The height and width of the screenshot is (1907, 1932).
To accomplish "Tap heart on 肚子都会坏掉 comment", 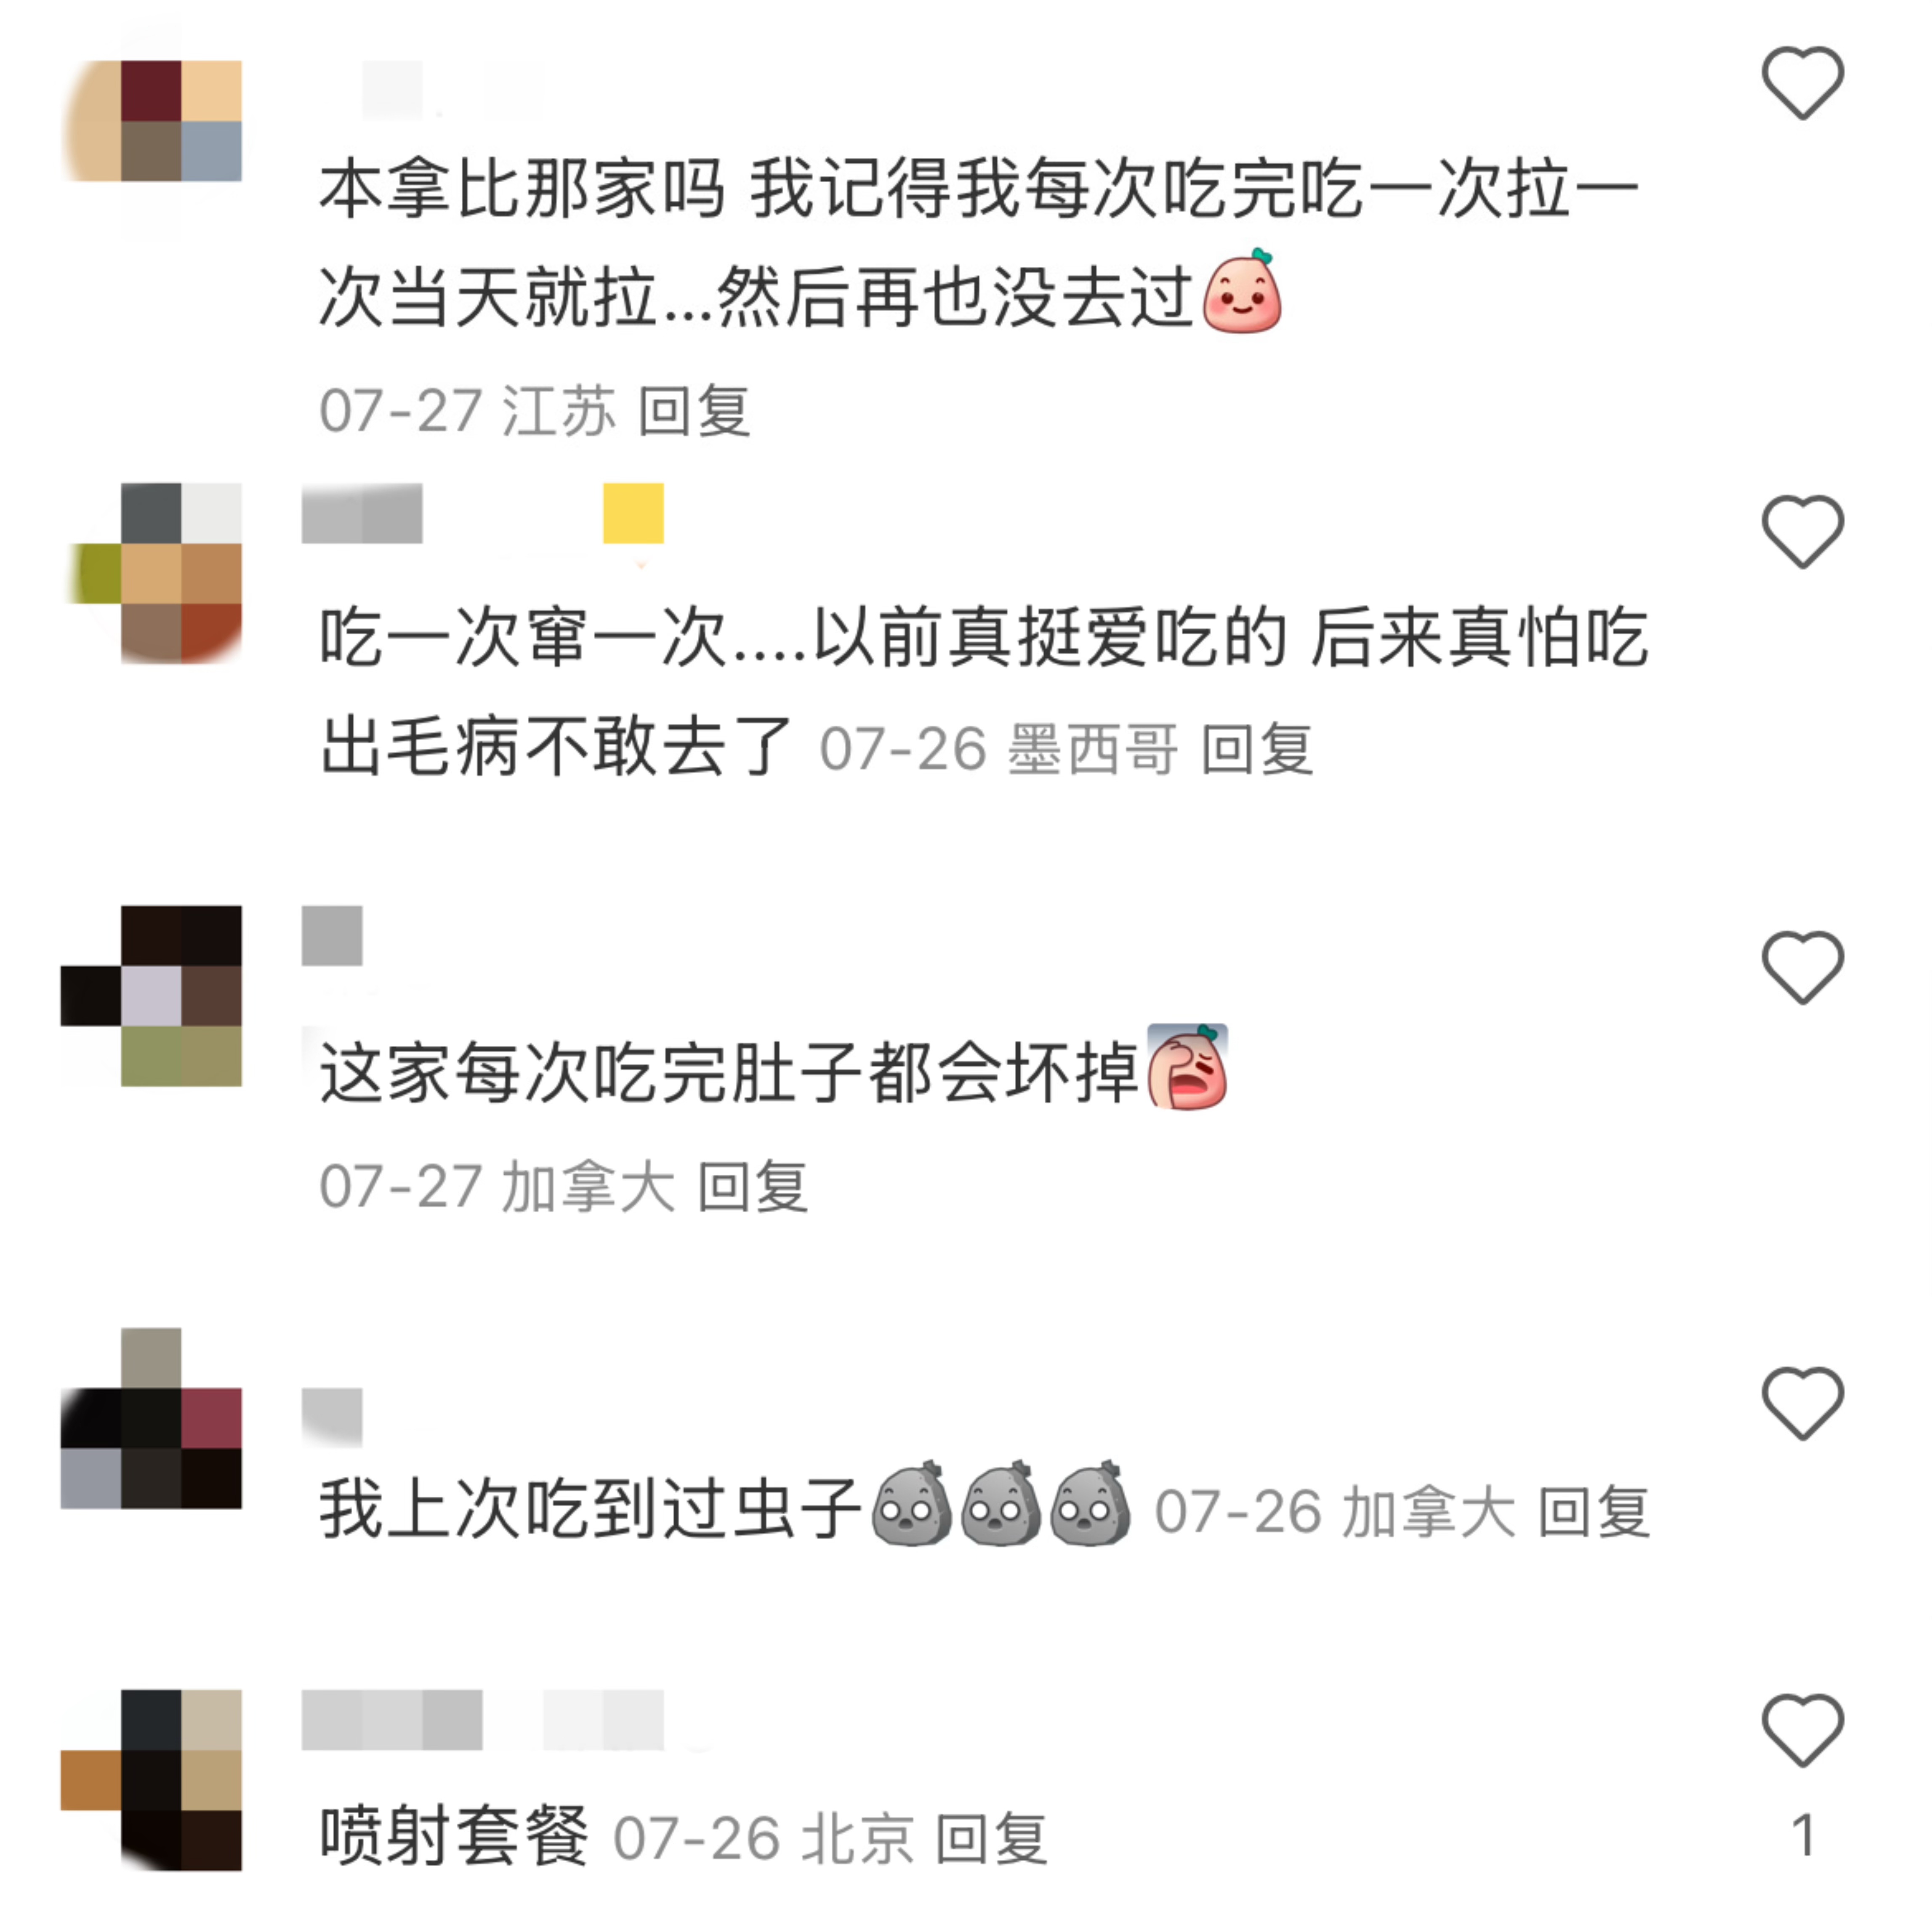I will click(x=1801, y=967).
